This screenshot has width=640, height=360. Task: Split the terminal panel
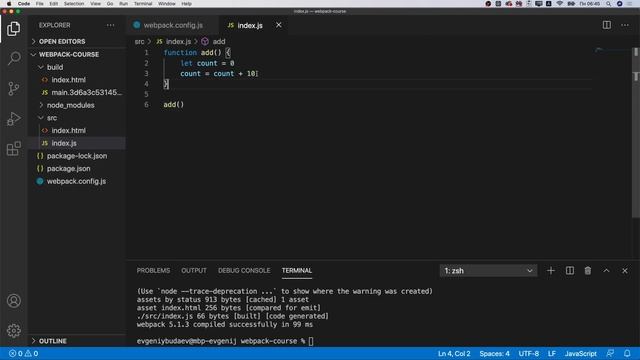569,271
